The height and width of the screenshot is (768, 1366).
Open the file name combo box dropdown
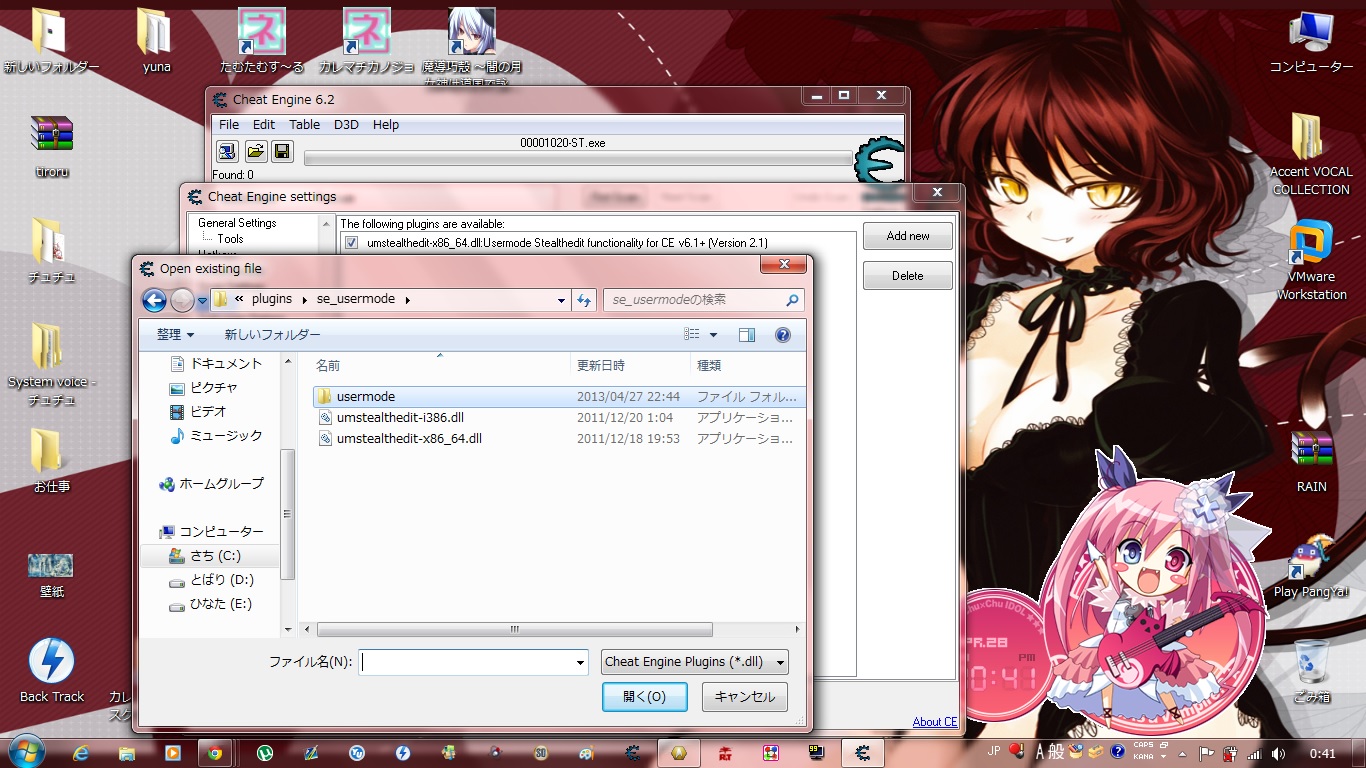pyautogui.click(x=580, y=662)
